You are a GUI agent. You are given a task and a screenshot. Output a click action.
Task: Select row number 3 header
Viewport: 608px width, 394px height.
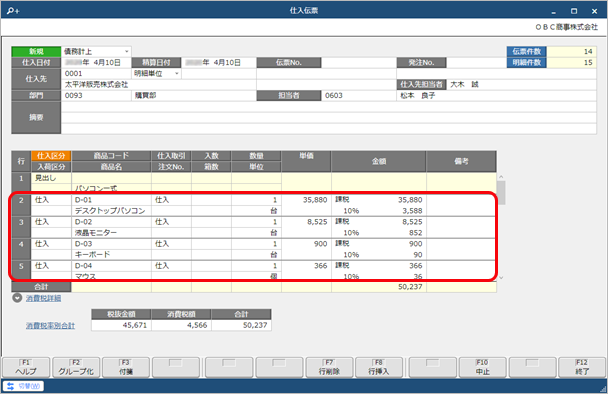coord(21,227)
